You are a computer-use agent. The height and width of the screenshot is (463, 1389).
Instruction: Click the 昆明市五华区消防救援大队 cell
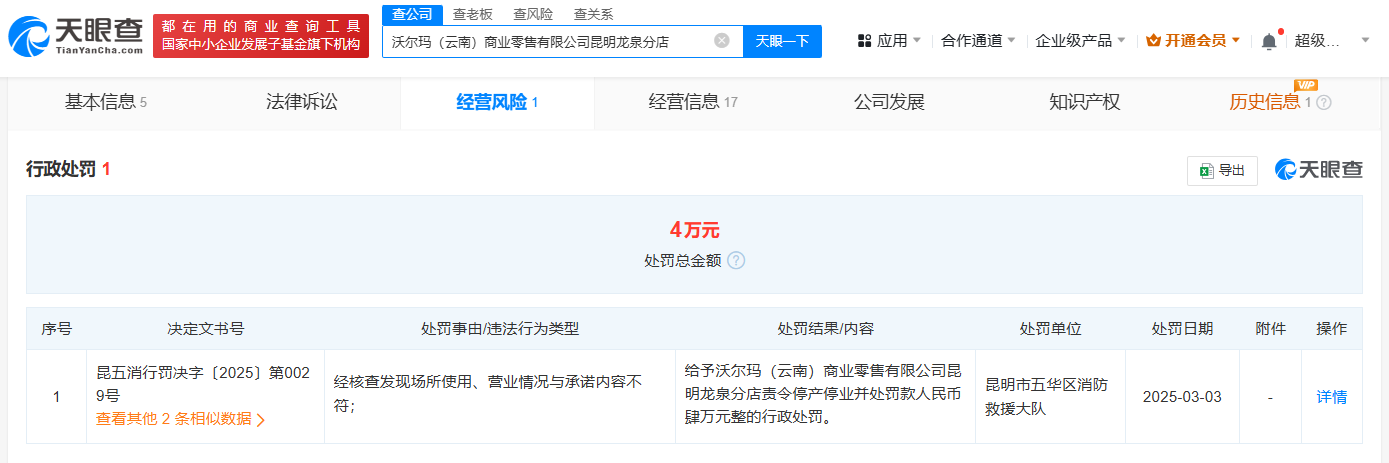point(1050,396)
